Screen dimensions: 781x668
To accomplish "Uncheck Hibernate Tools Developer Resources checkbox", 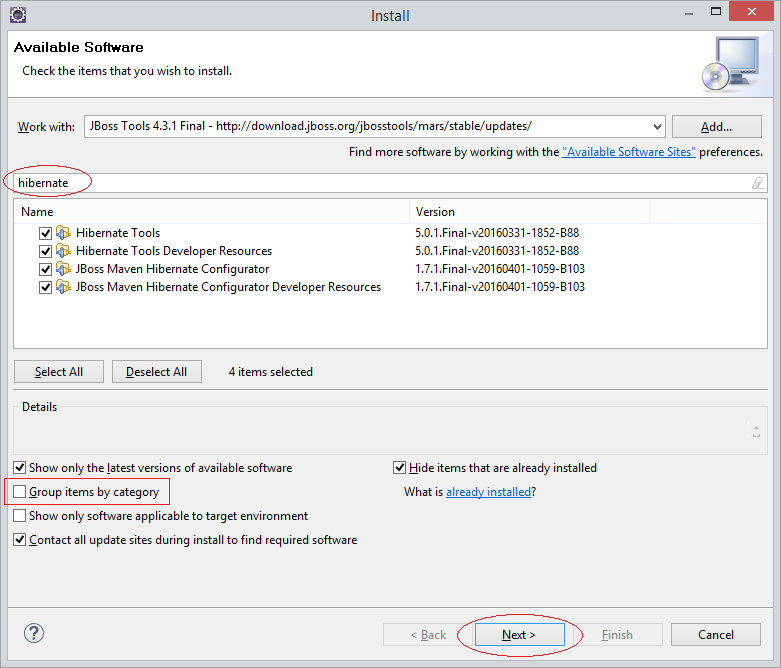I will (x=45, y=251).
